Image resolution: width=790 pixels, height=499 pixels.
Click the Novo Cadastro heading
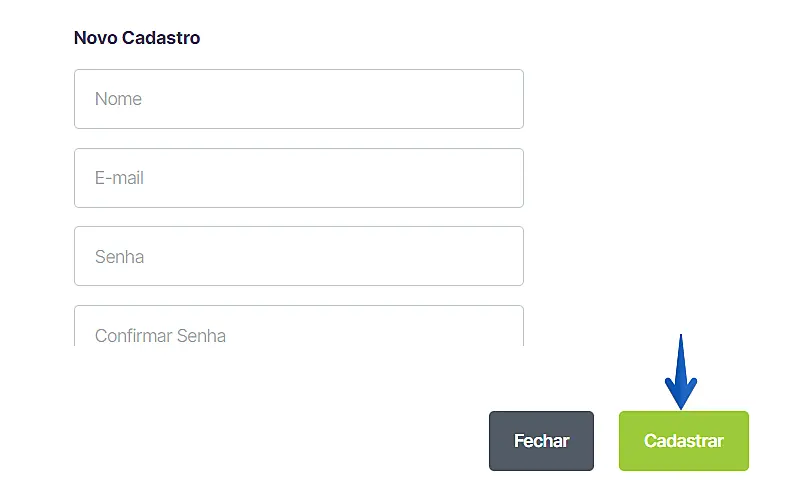coord(137,38)
